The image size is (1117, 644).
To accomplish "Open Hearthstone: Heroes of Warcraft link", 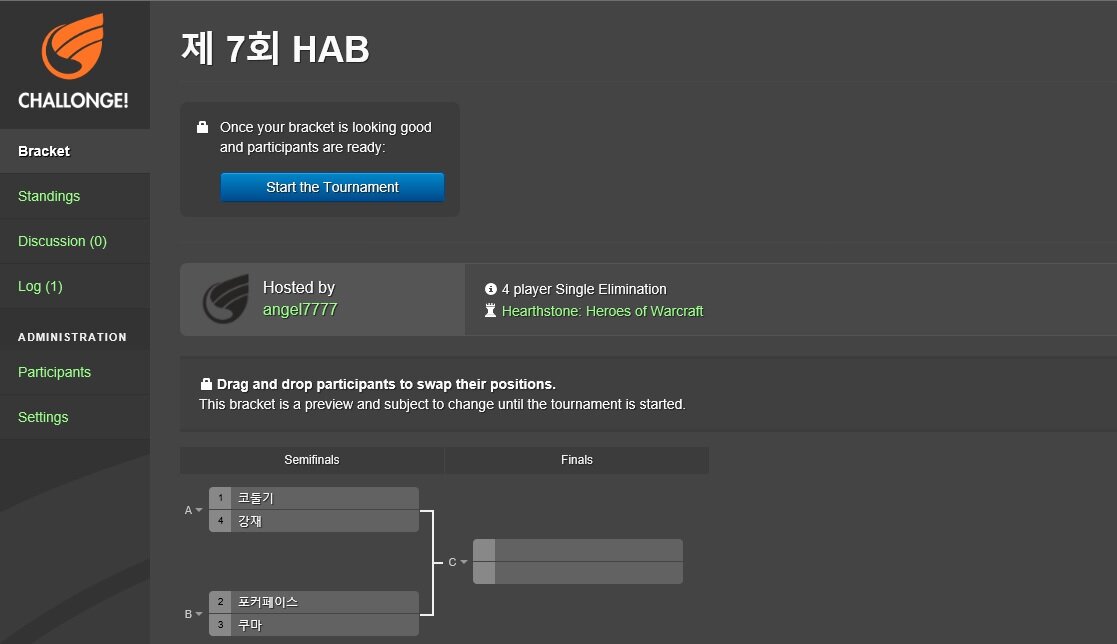I will point(602,311).
